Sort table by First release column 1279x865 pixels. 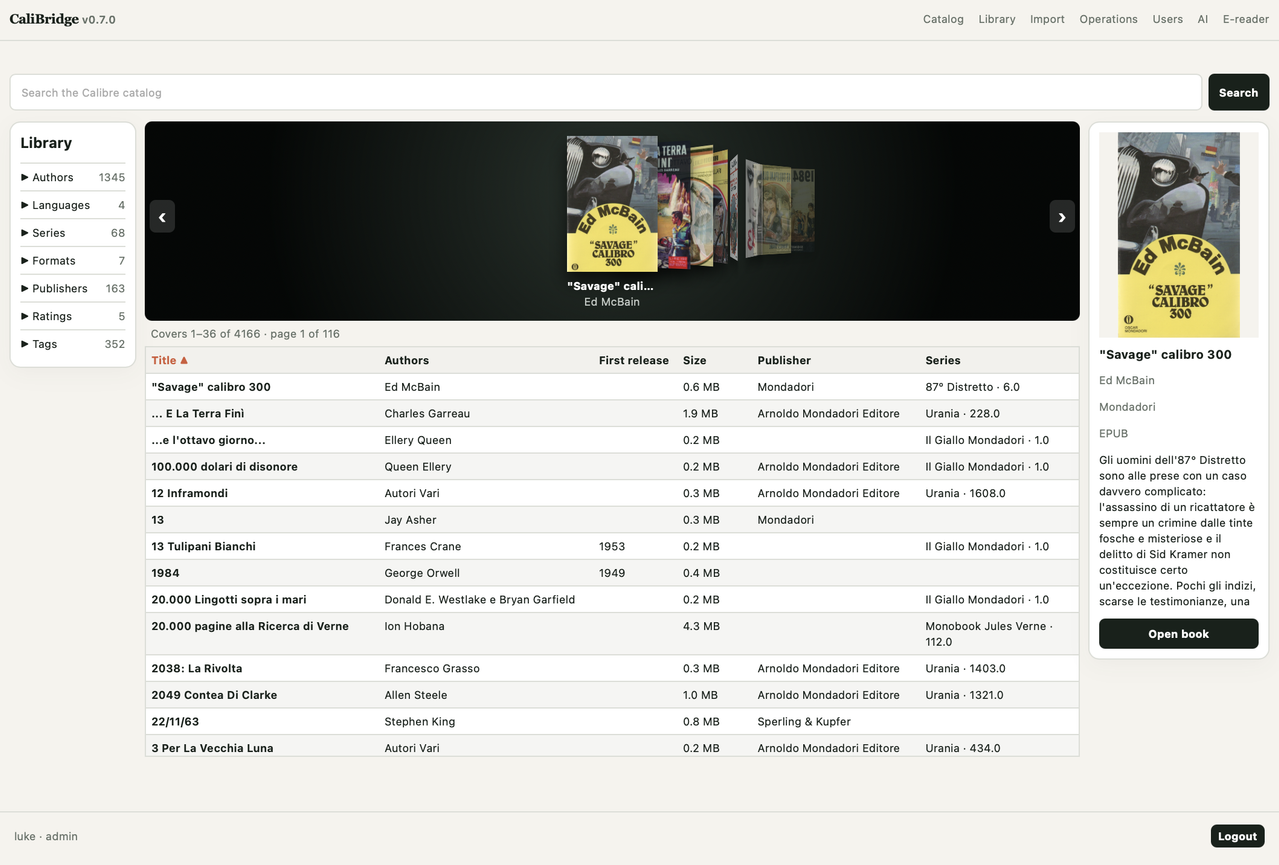[x=634, y=360]
